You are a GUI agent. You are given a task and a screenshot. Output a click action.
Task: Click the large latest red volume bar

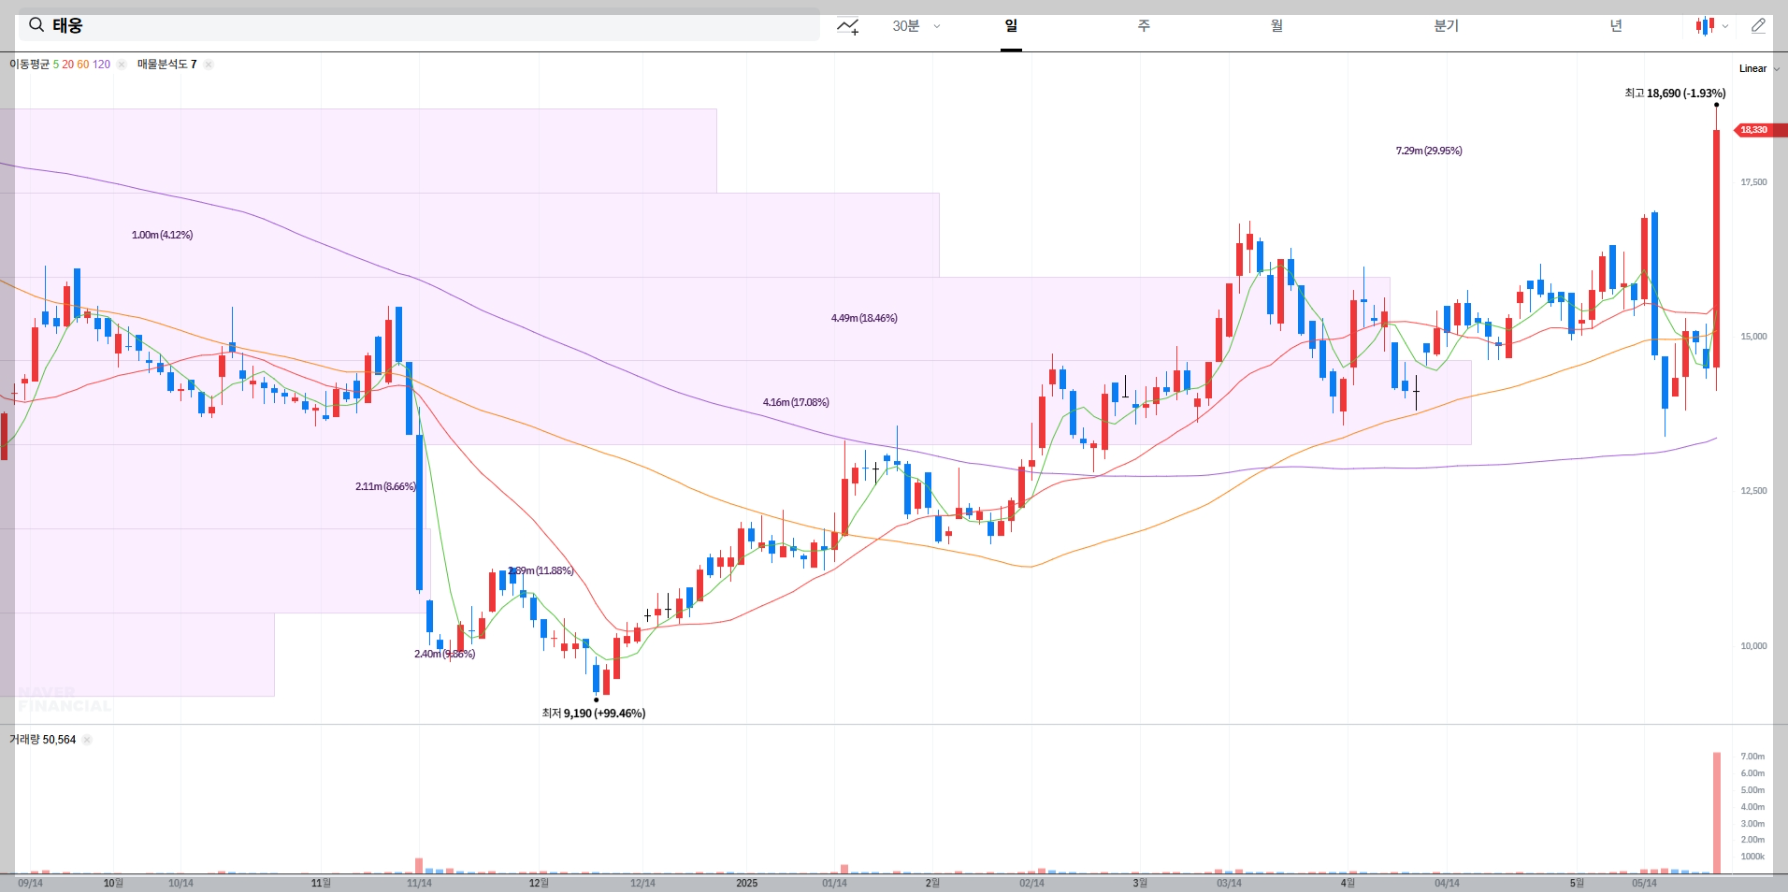[x=1717, y=813]
